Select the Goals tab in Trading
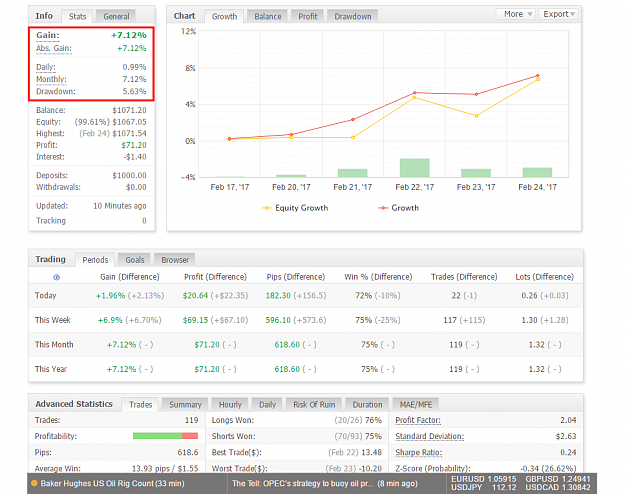Screen dimensions: 625x494 (x=135, y=260)
